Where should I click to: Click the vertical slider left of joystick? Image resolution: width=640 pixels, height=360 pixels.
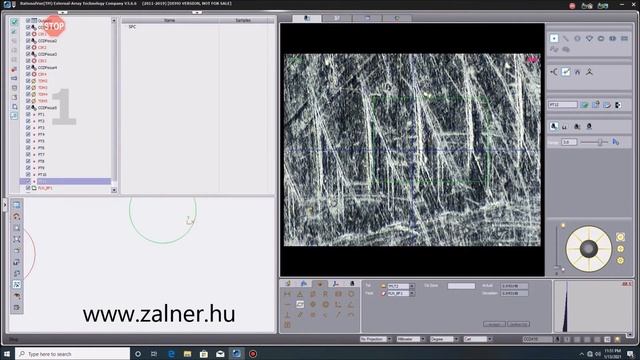[x=557, y=248]
